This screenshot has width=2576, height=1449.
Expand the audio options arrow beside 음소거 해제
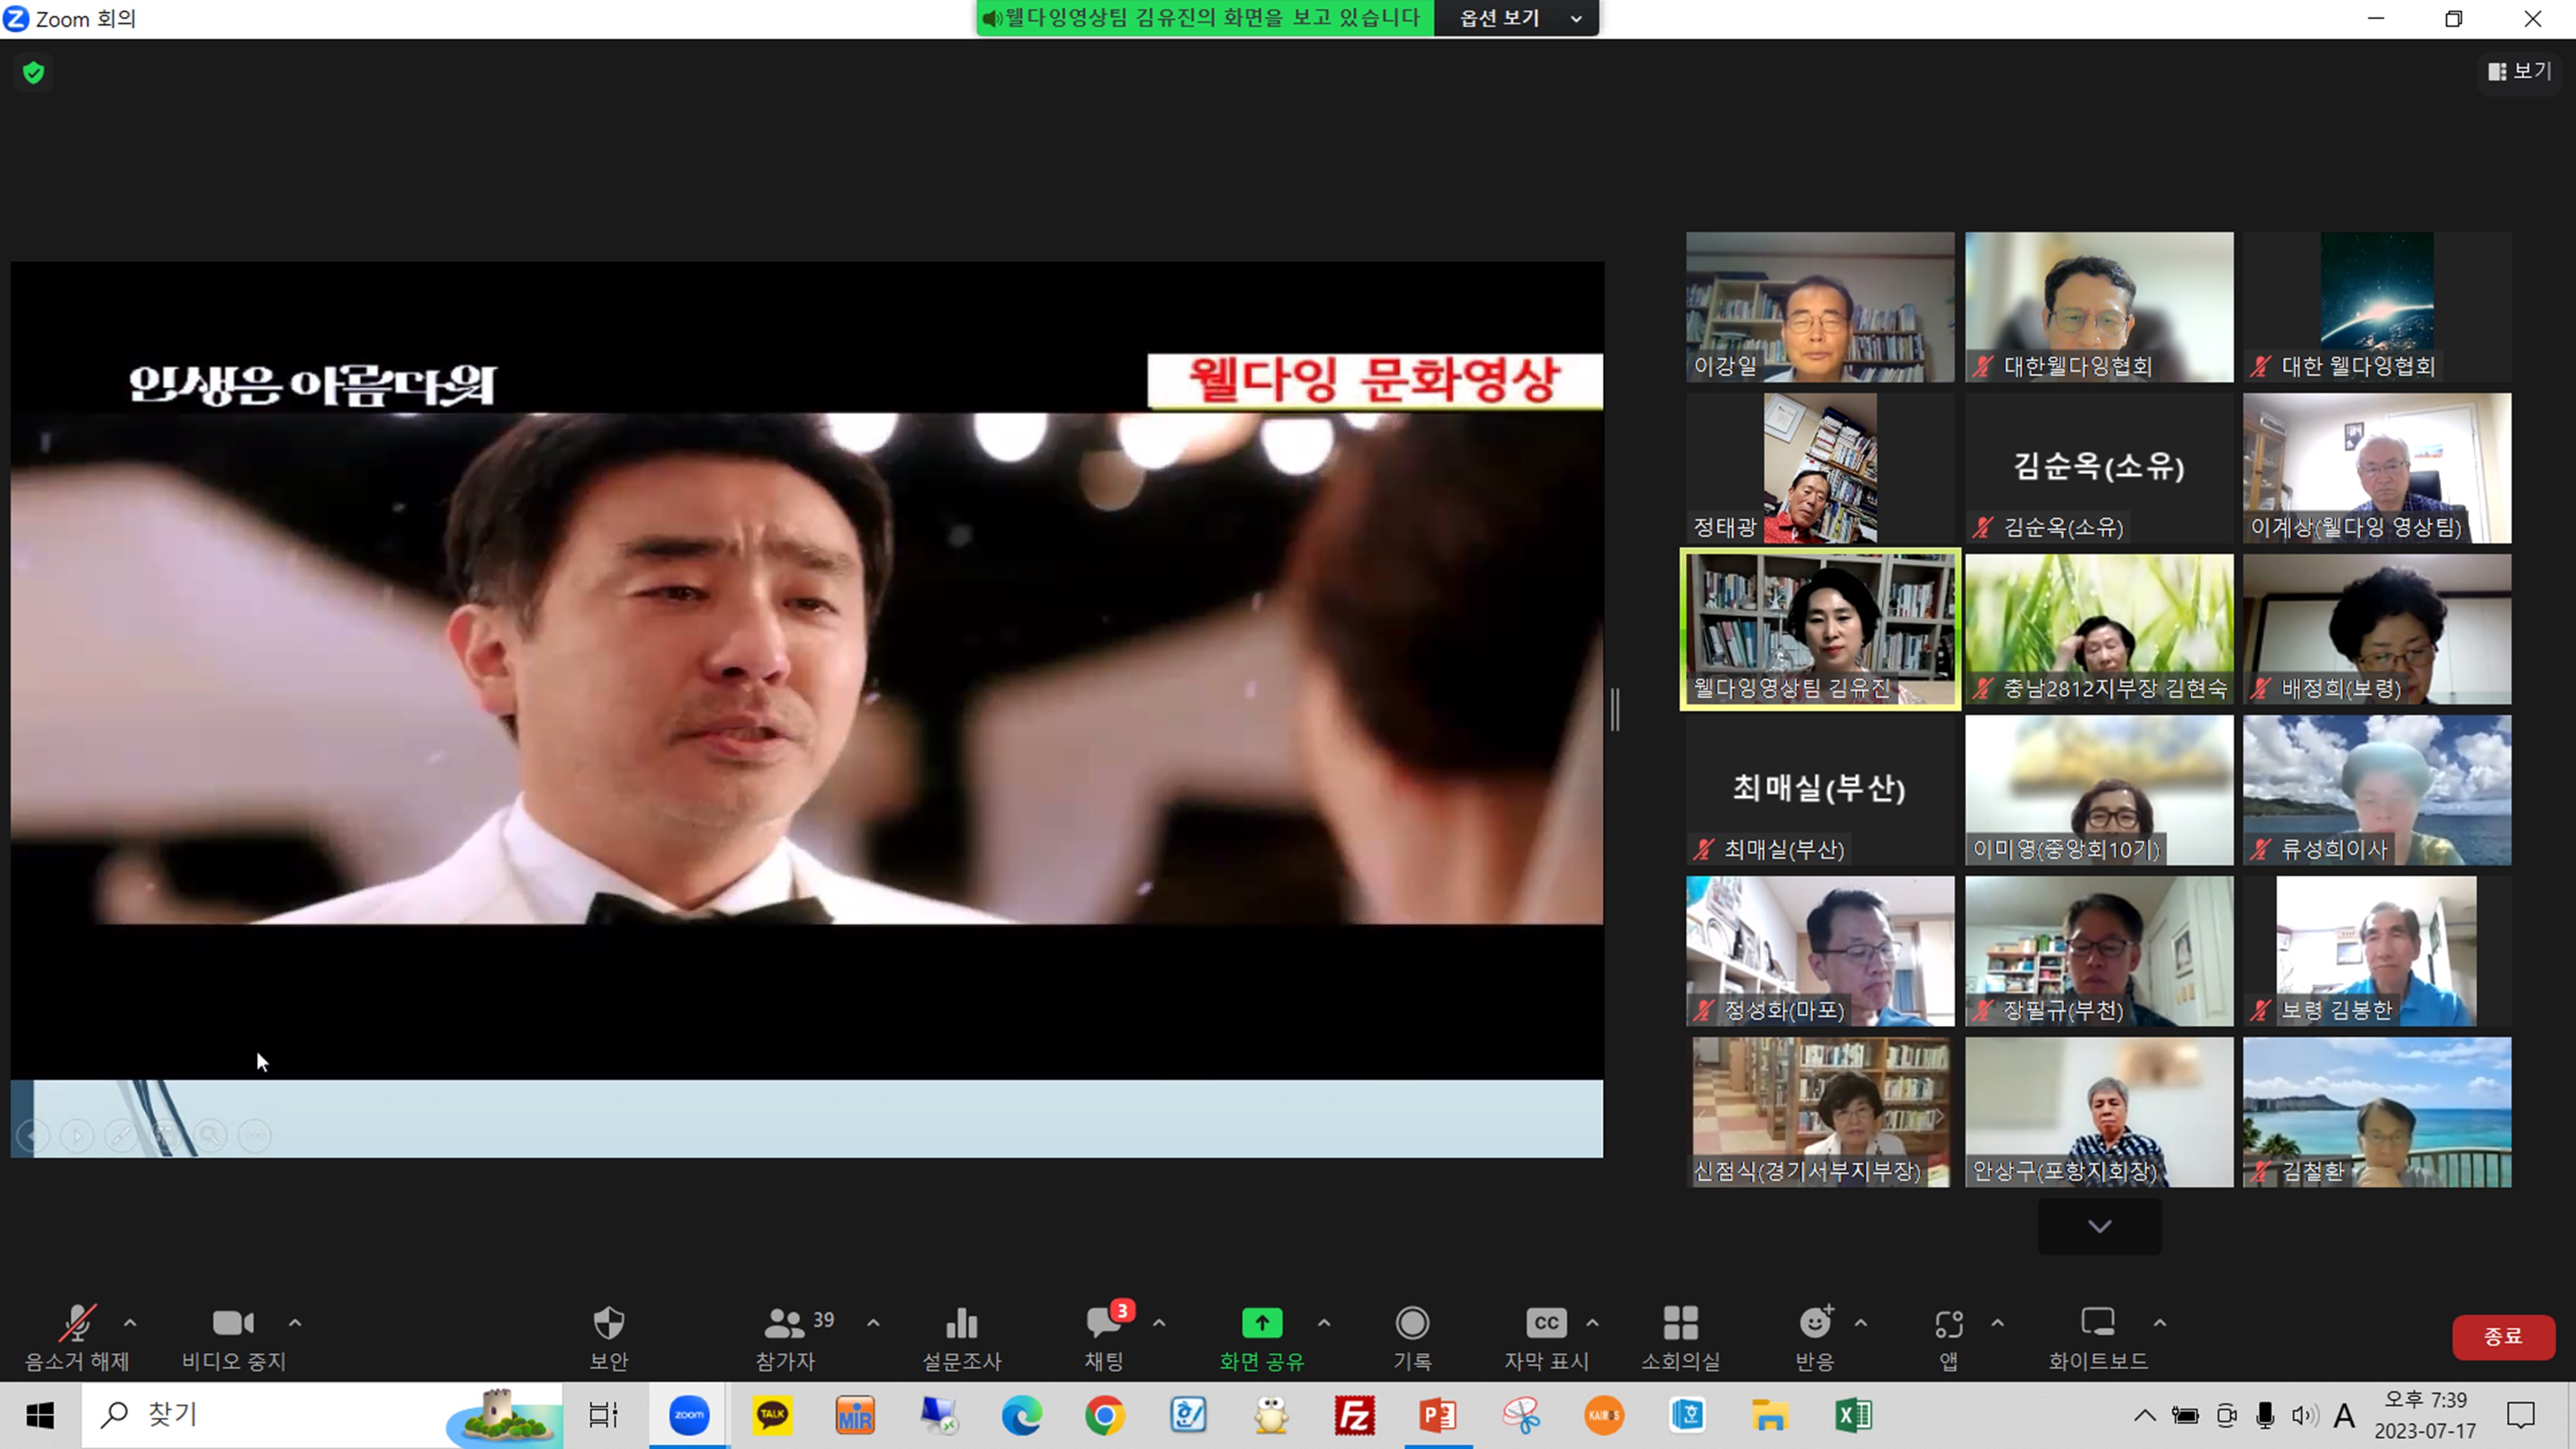point(130,1322)
